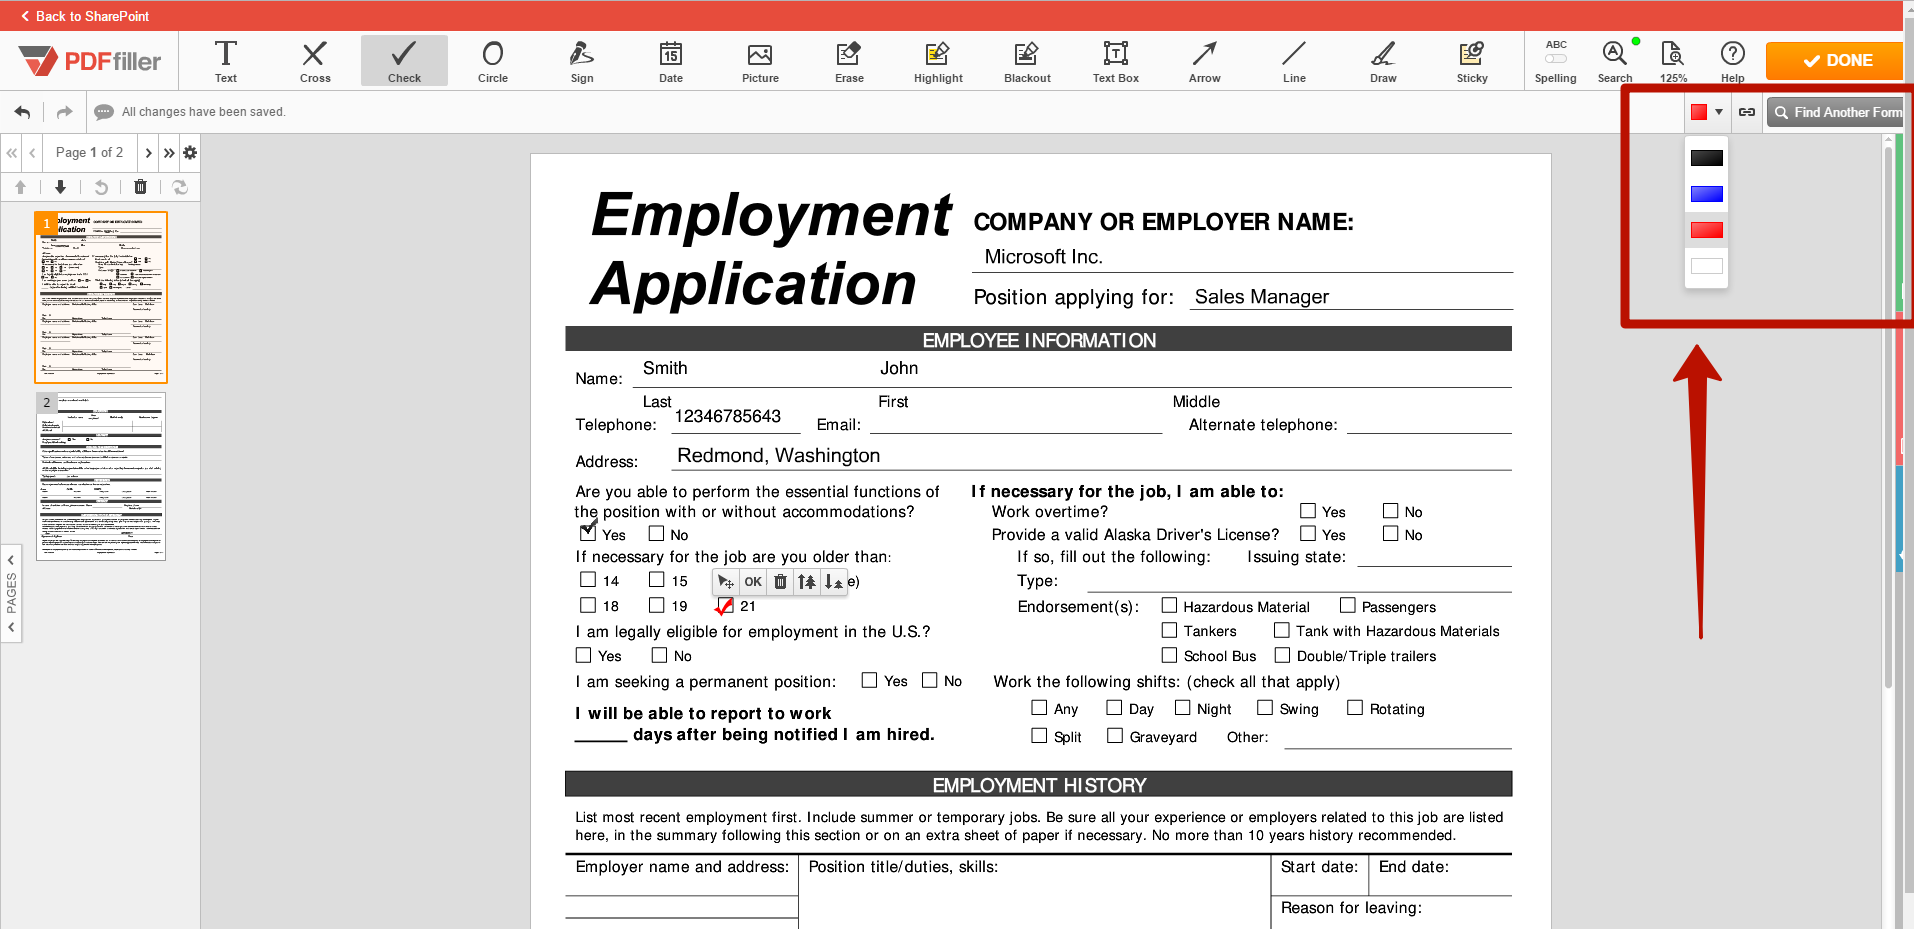This screenshot has width=1914, height=929.
Task: Add a Text Box
Action: (x=1116, y=61)
